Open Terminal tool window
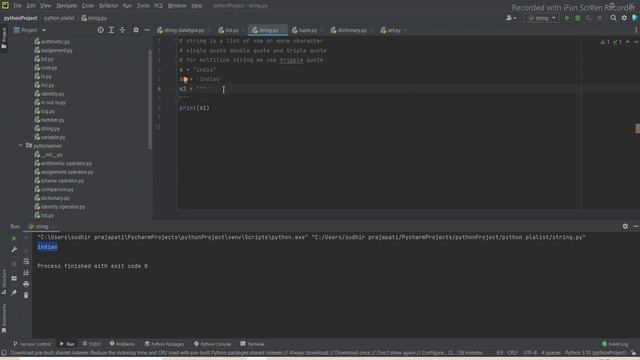This screenshot has width=640, height=360. 252,344
